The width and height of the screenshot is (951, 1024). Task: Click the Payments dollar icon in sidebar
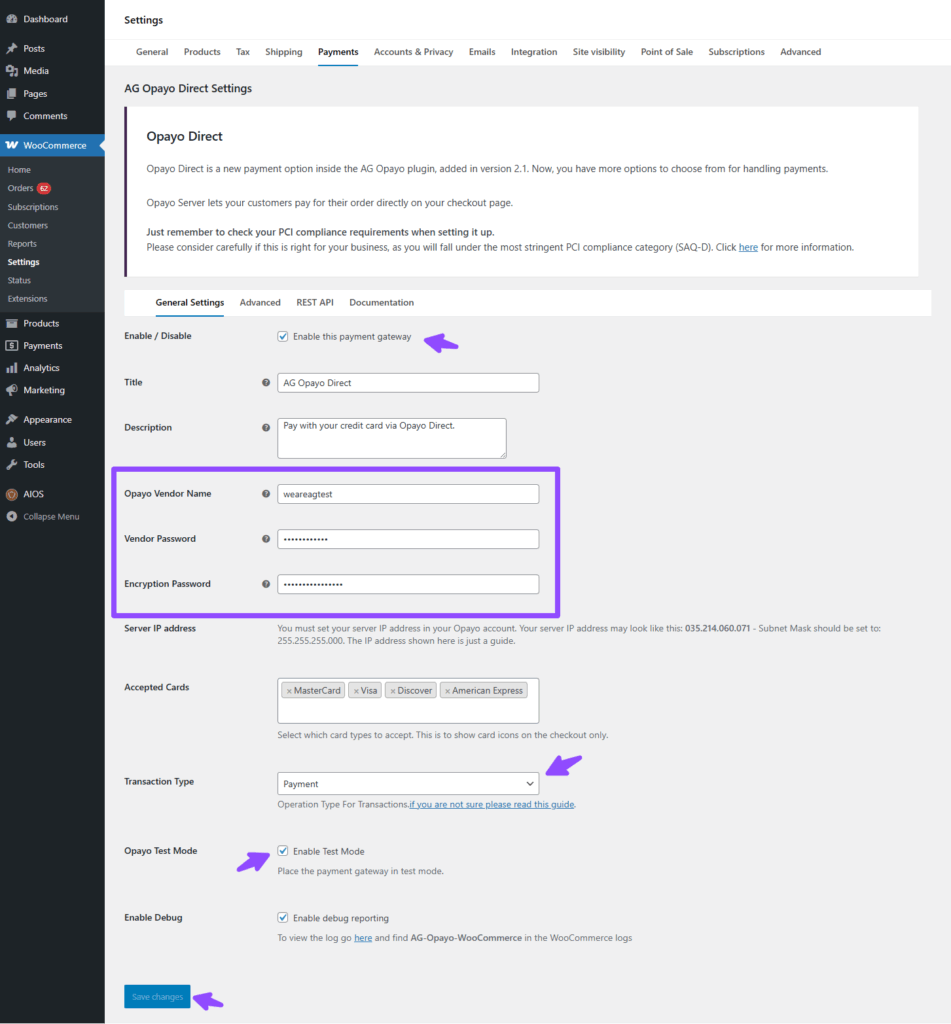pos(12,345)
